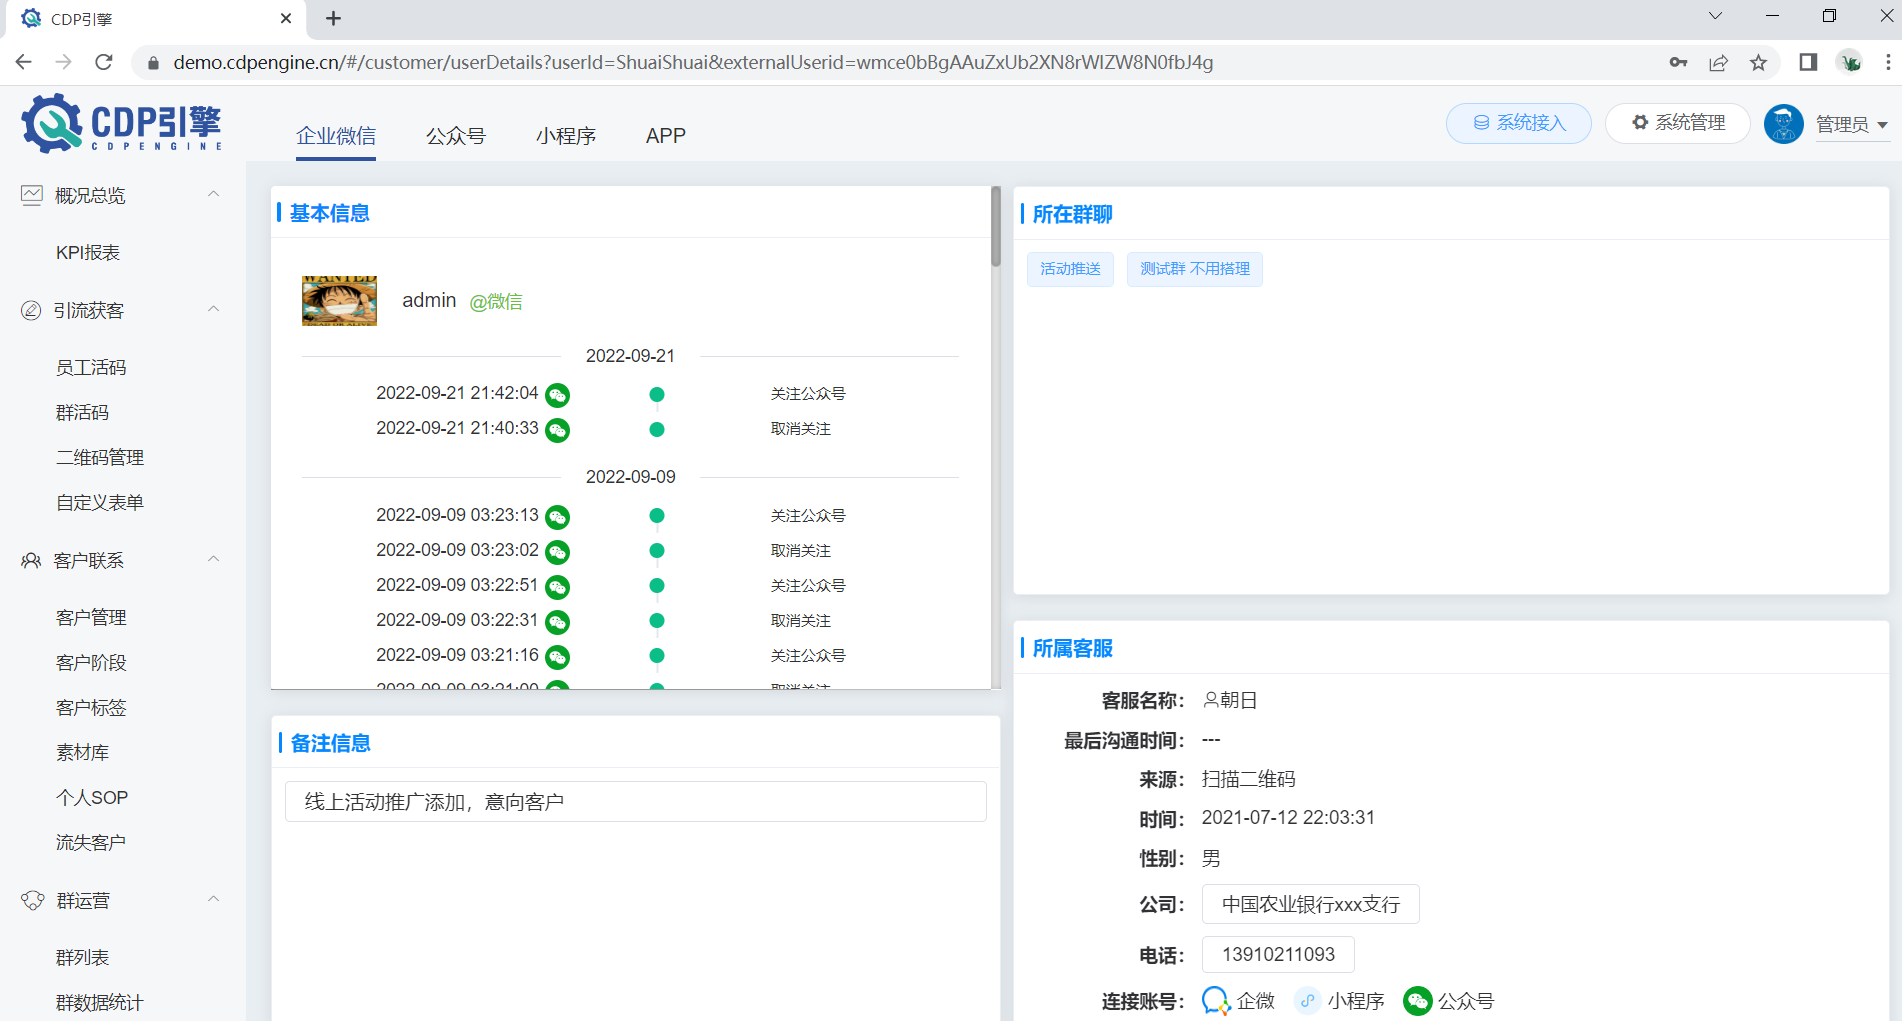
Task: Bookmark this page with the star icon
Action: tap(1758, 63)
